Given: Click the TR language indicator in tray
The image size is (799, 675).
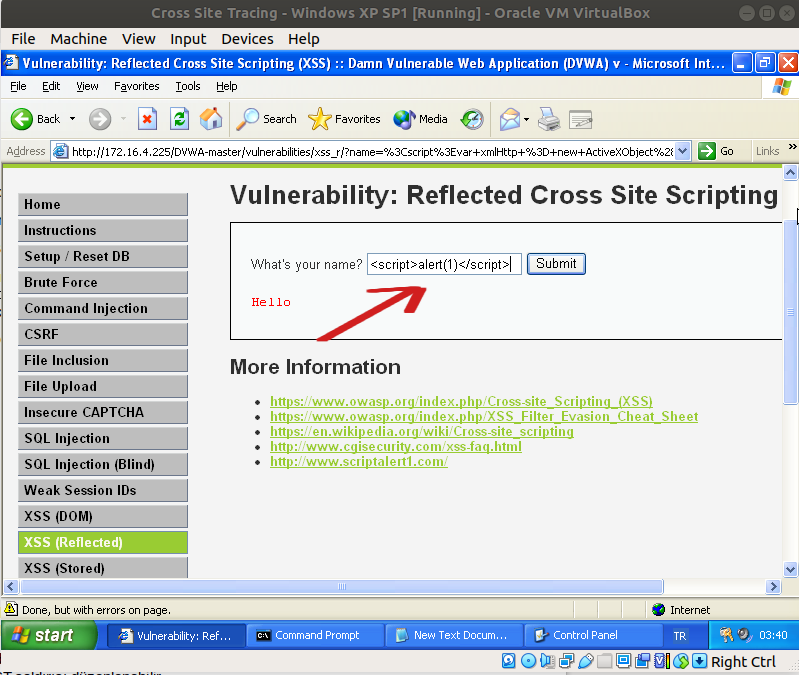Looking at the screenshot, I should pos(680,636).
